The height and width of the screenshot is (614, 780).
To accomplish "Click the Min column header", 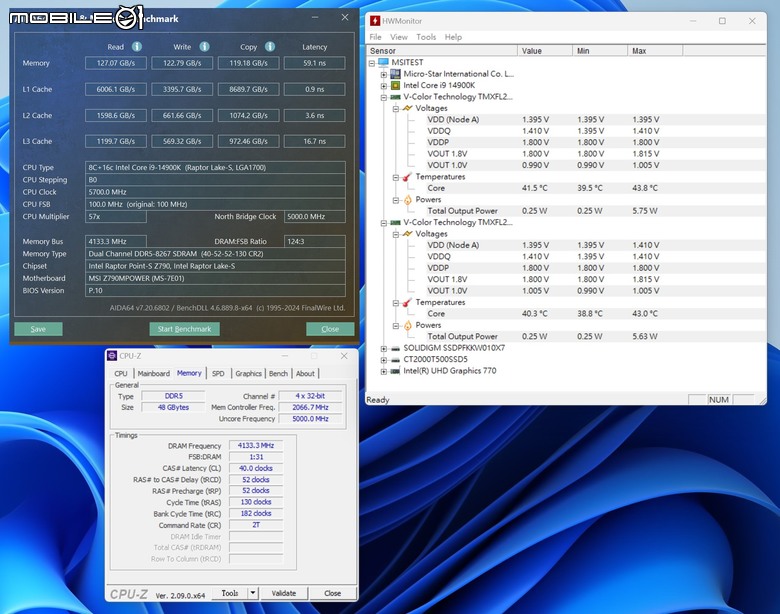I will tap(600, 51).
